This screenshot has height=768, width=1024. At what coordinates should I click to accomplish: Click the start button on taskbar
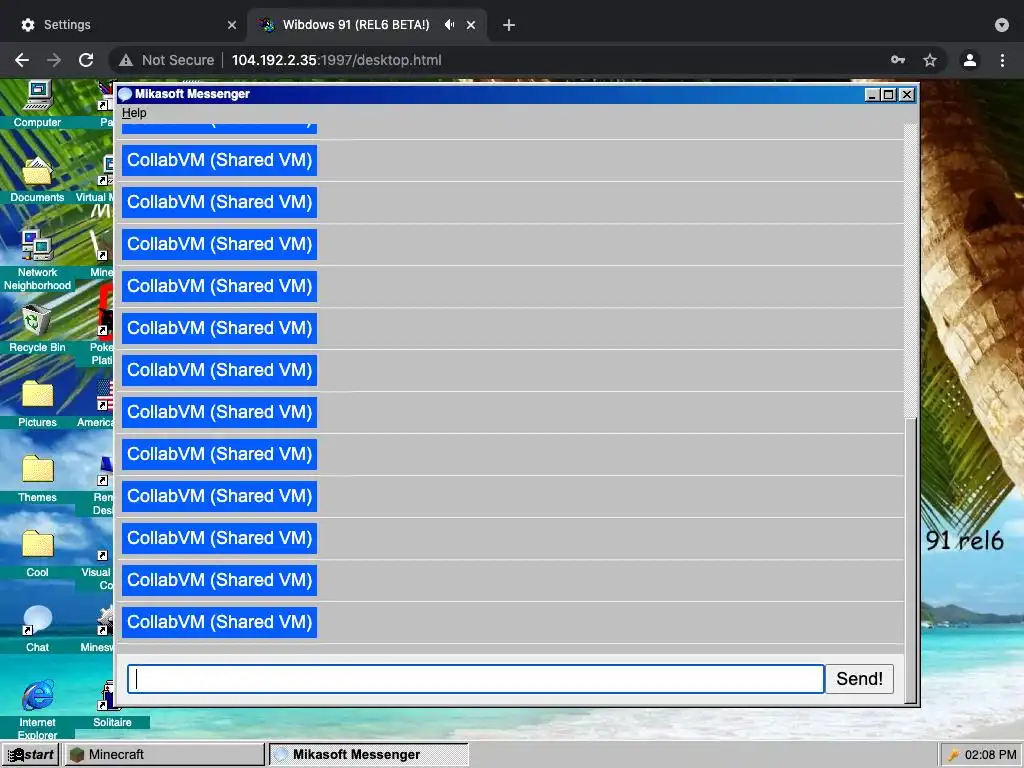(30, 754)
